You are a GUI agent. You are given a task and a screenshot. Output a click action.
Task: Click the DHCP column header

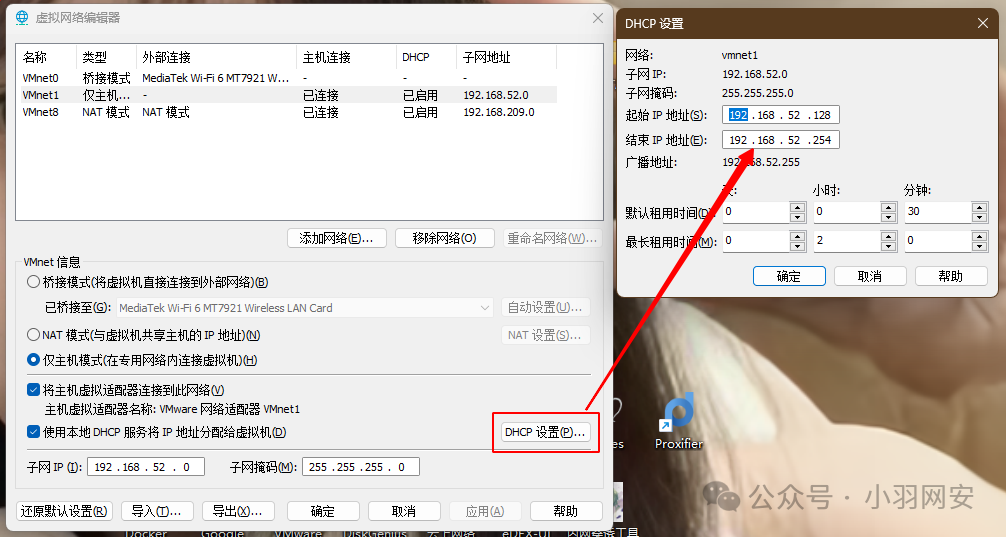tap(426, 57)
